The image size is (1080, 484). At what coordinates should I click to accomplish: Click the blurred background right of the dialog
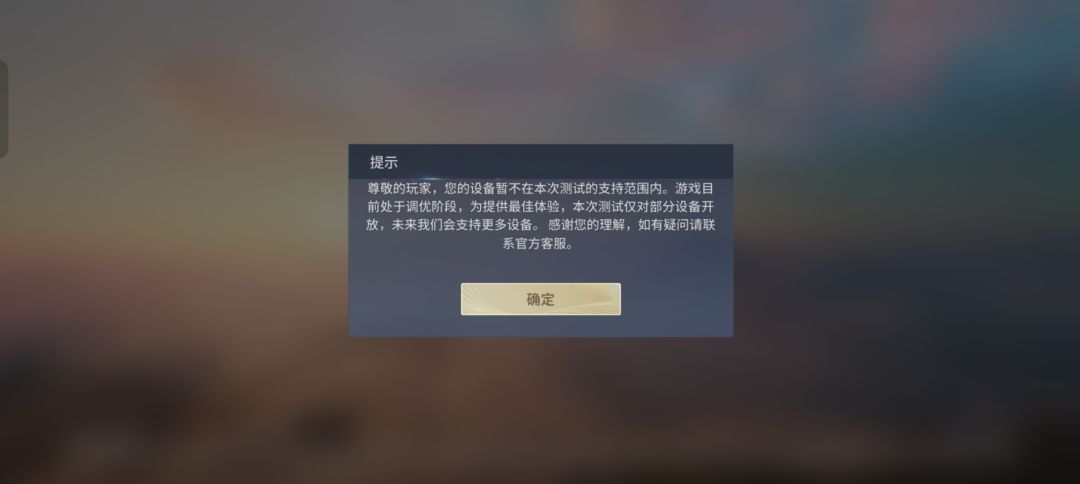coord(895,241)
